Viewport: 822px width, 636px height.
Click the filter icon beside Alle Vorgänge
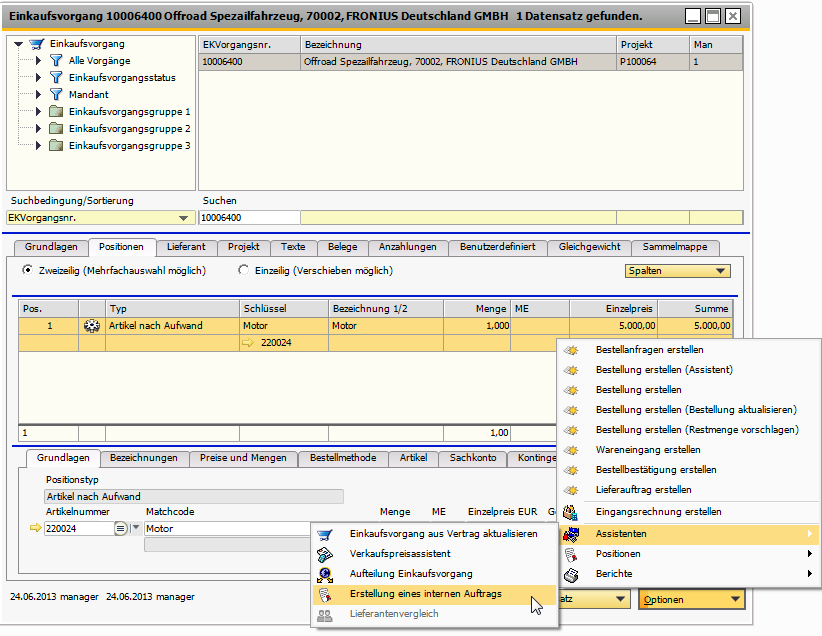tap(56, 61)
